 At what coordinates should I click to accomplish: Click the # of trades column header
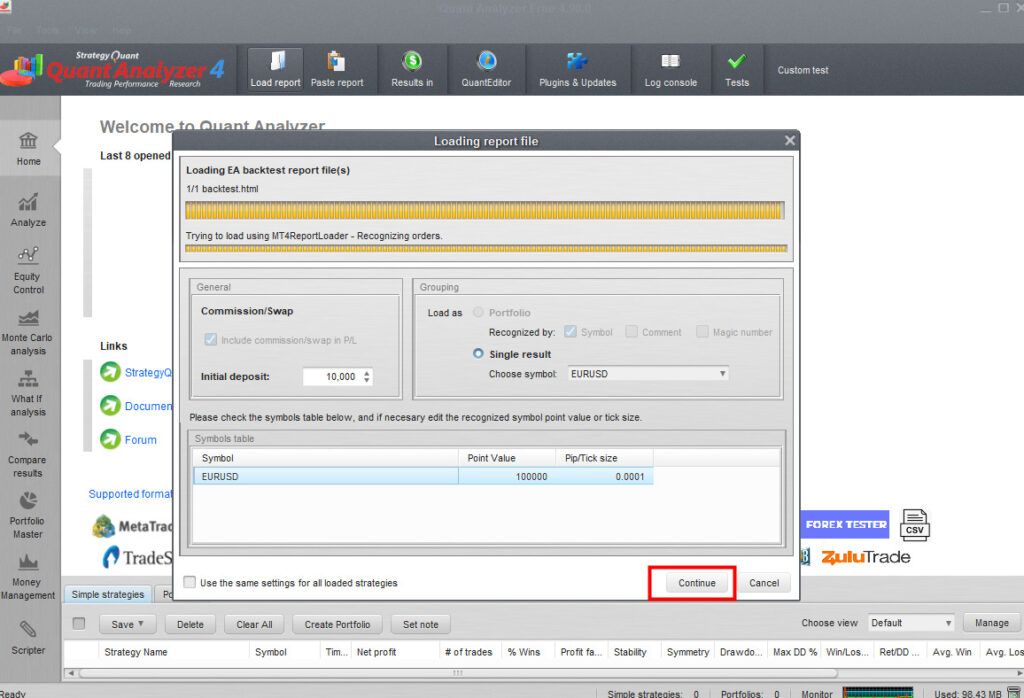point(468,652)
